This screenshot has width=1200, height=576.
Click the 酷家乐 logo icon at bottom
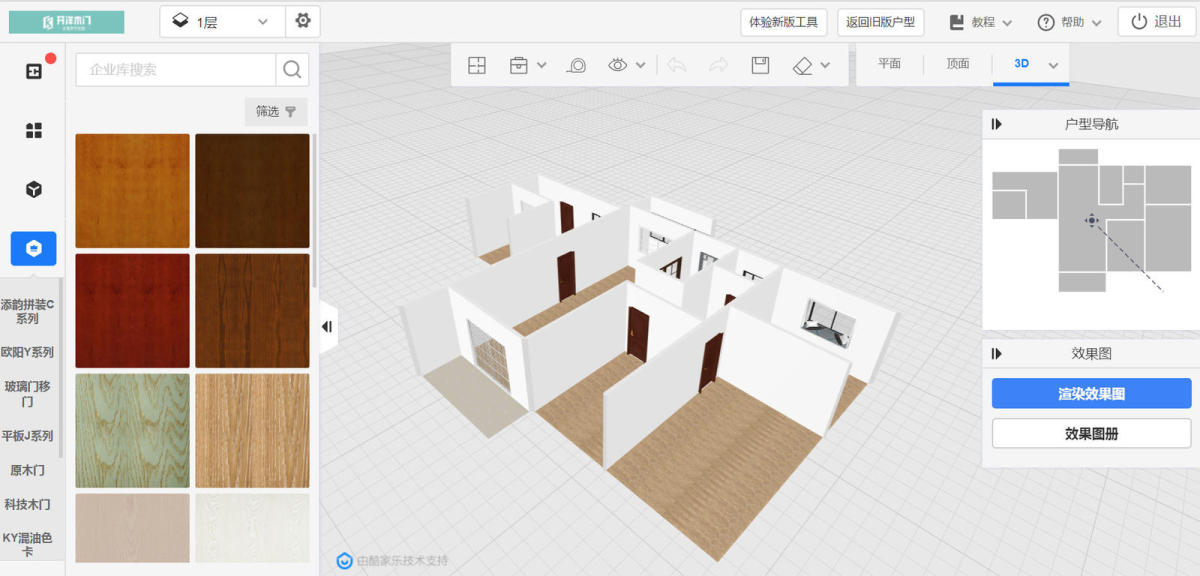344,561
